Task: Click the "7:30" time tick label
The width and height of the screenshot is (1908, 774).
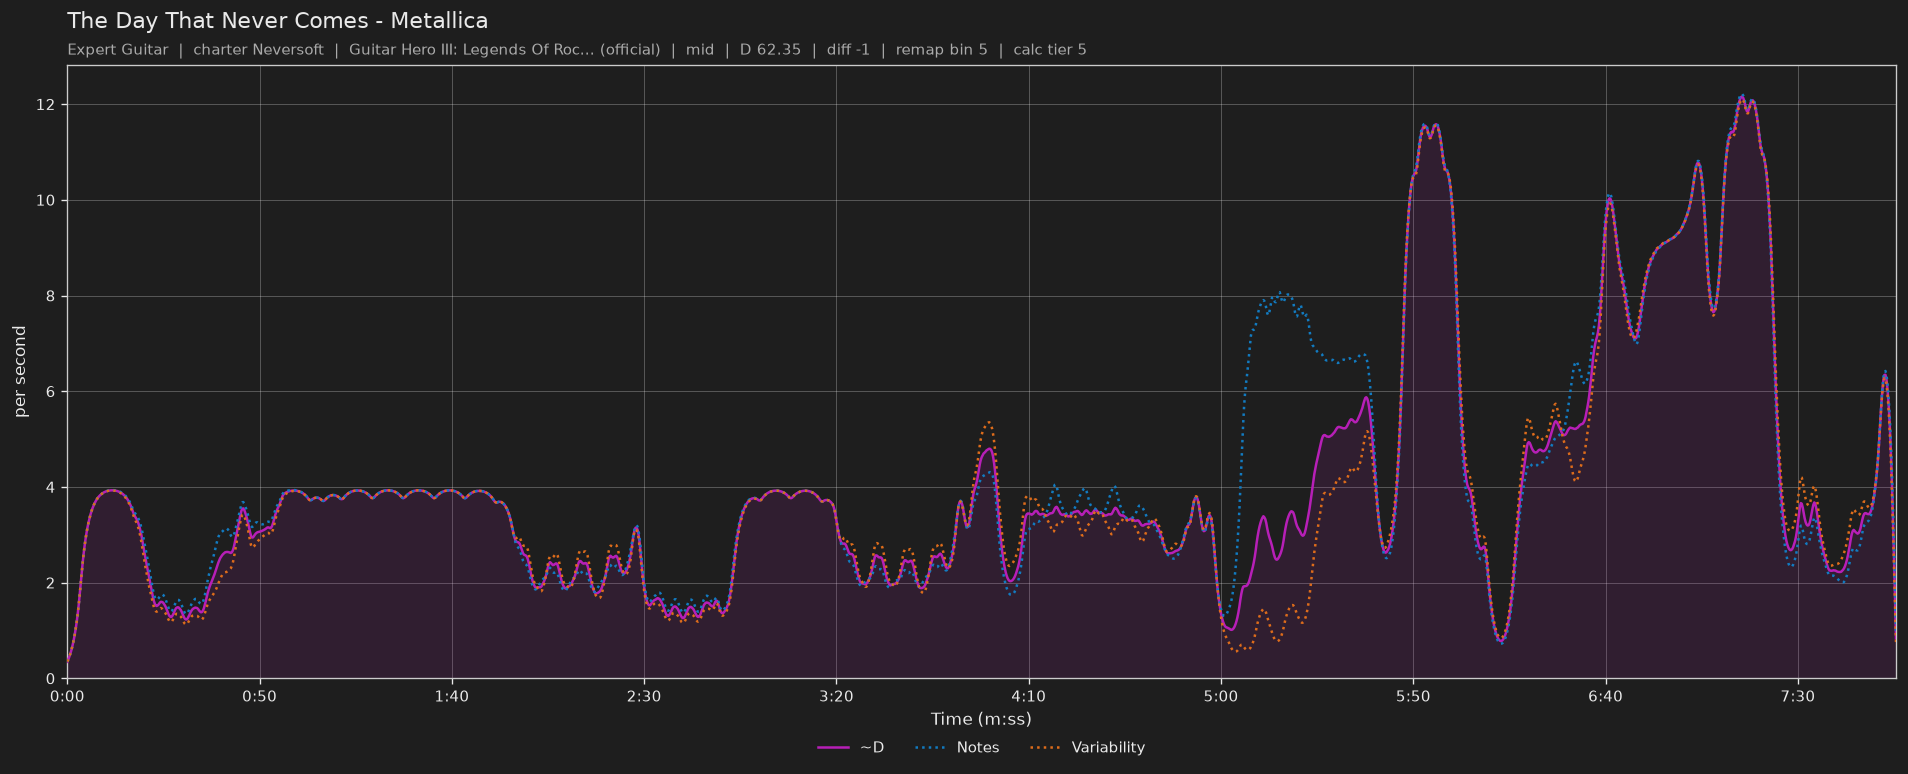Action: click(1798, 696)
